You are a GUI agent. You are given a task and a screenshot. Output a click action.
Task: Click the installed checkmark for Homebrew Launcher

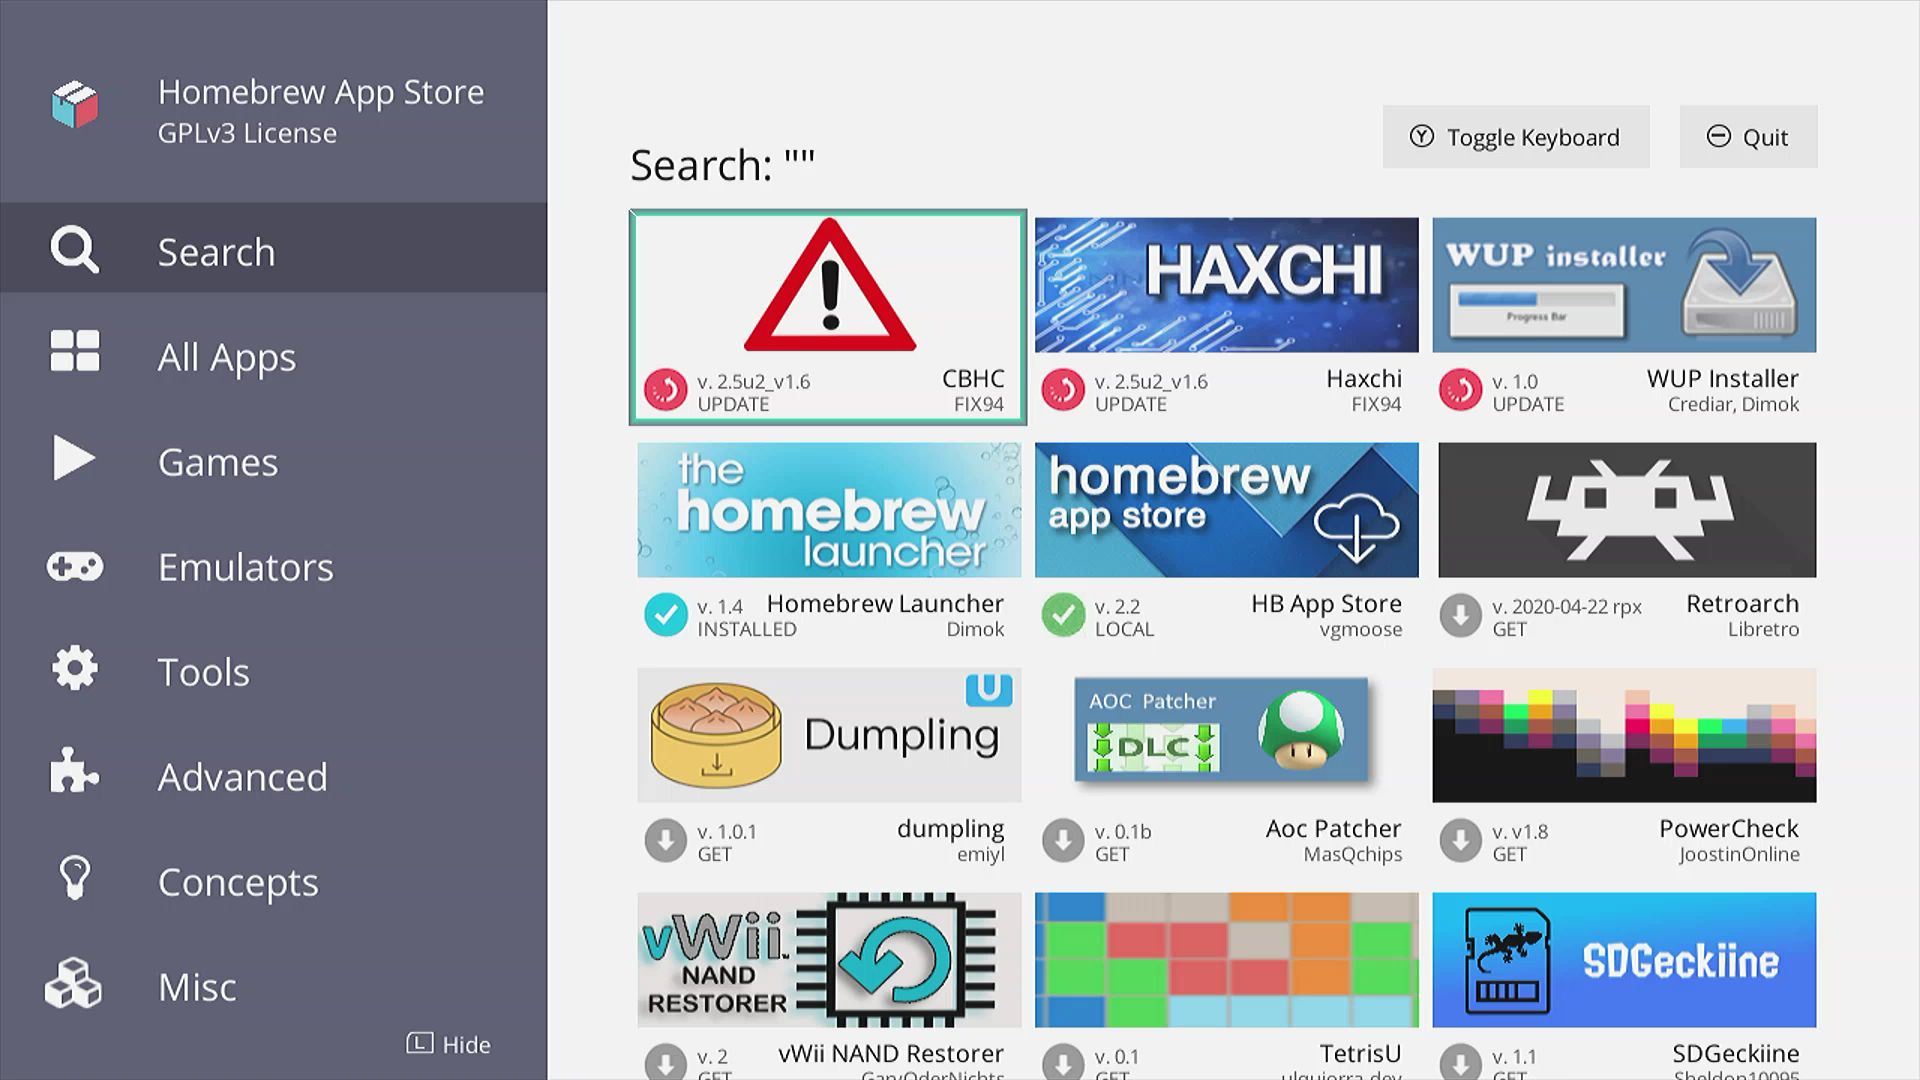[665, 615]
